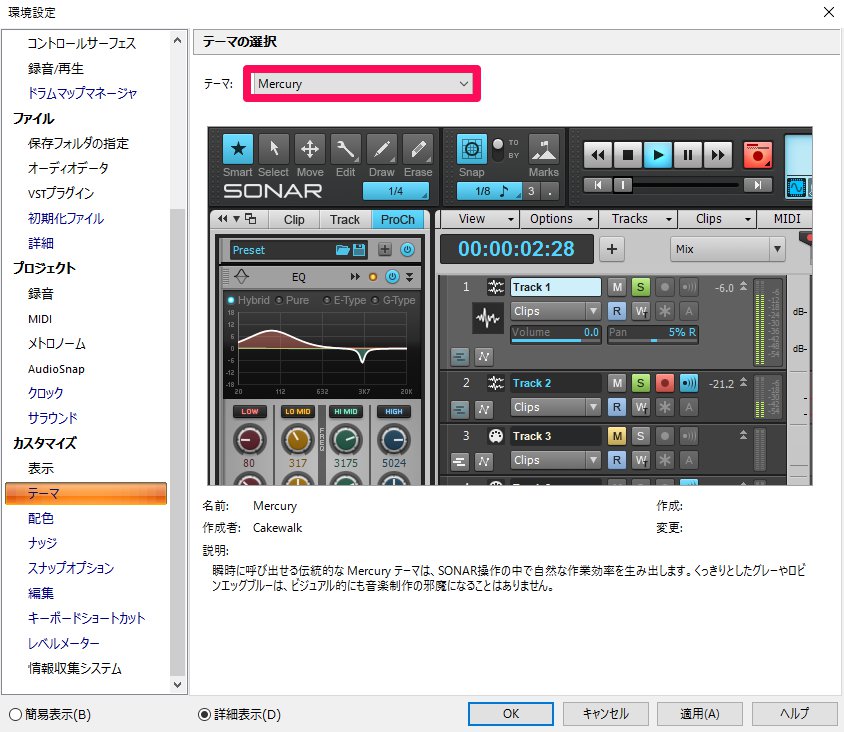Image resolution: width=844 pixels, height=732 pixels.
Task: Click the 00:00:02:28 time display
Action: point(517,249)
